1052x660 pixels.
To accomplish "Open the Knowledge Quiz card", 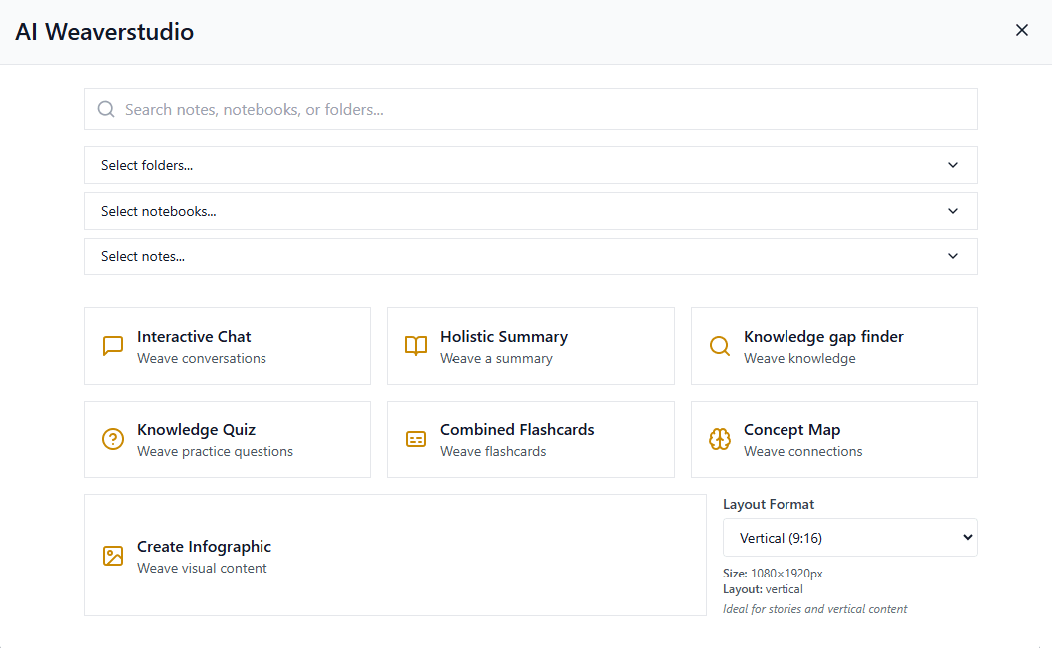I will click(227, 439).
